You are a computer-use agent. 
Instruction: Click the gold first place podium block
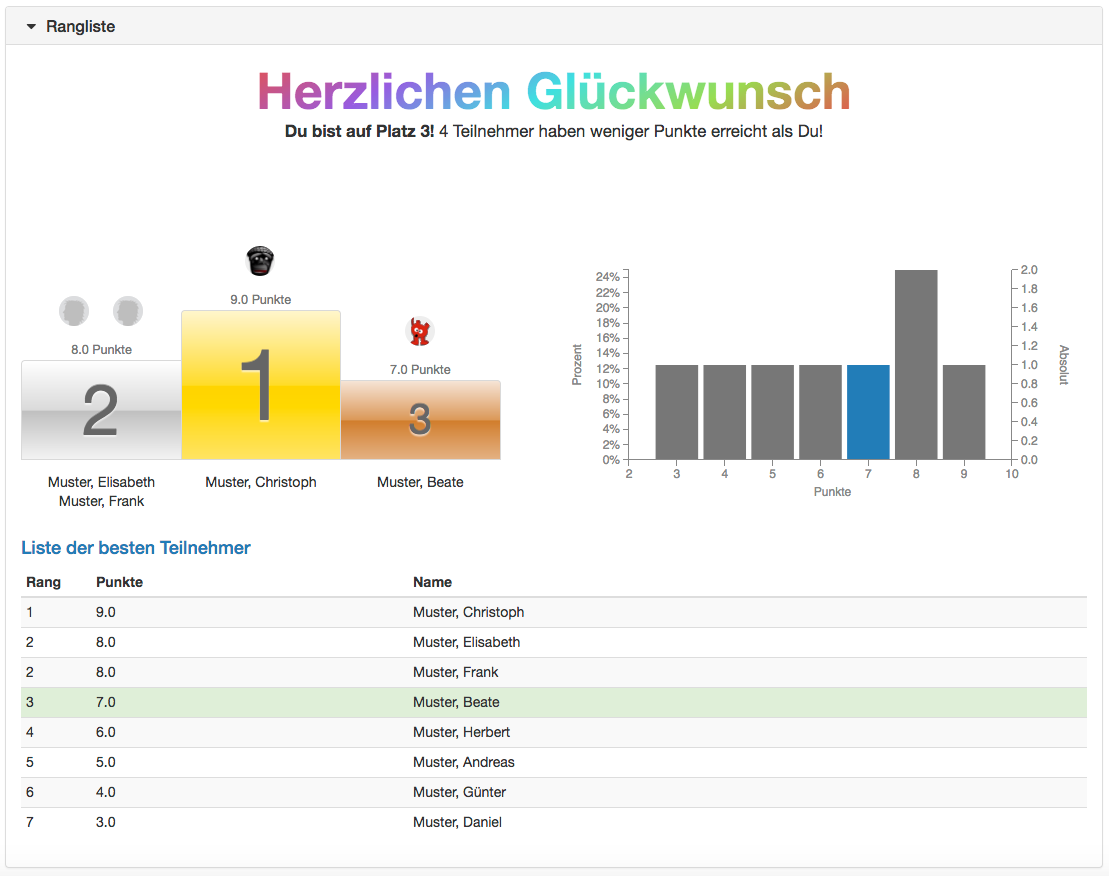[260, 385]
